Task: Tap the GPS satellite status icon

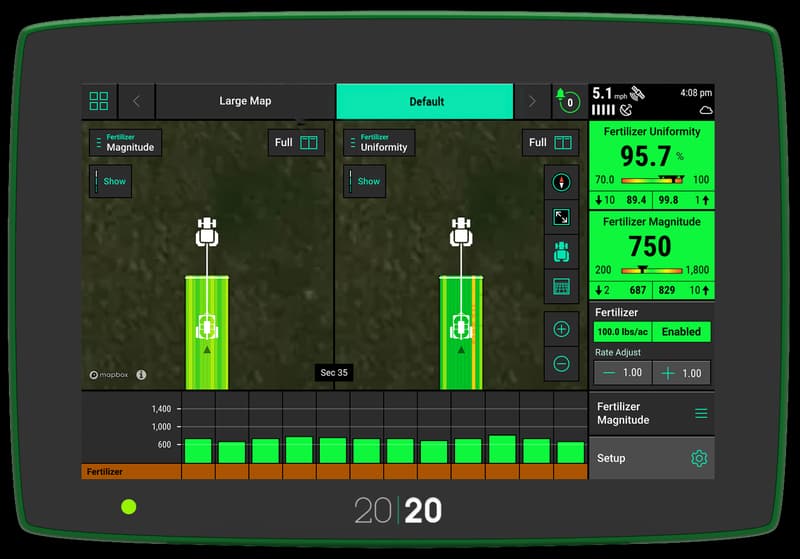Action: 637,93
